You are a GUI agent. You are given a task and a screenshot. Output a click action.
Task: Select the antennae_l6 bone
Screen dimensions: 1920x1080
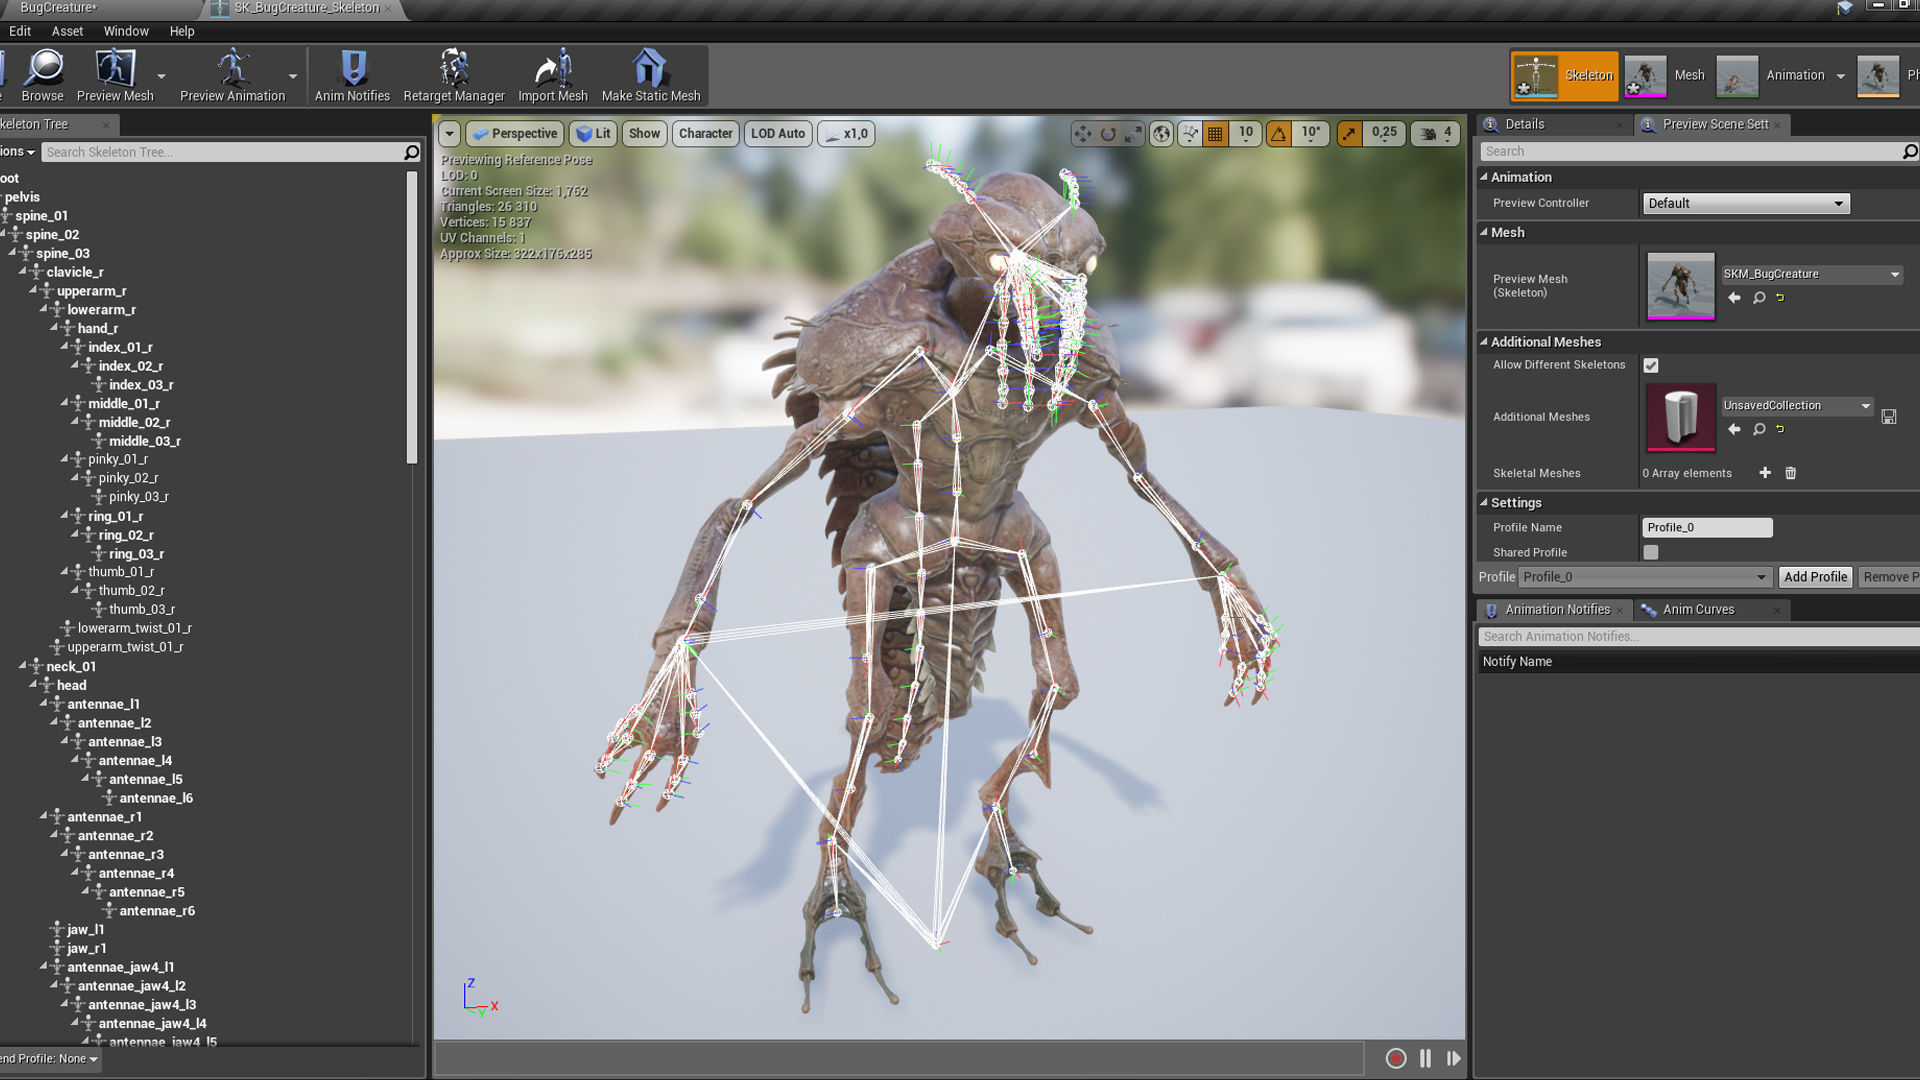pos(156,798)
